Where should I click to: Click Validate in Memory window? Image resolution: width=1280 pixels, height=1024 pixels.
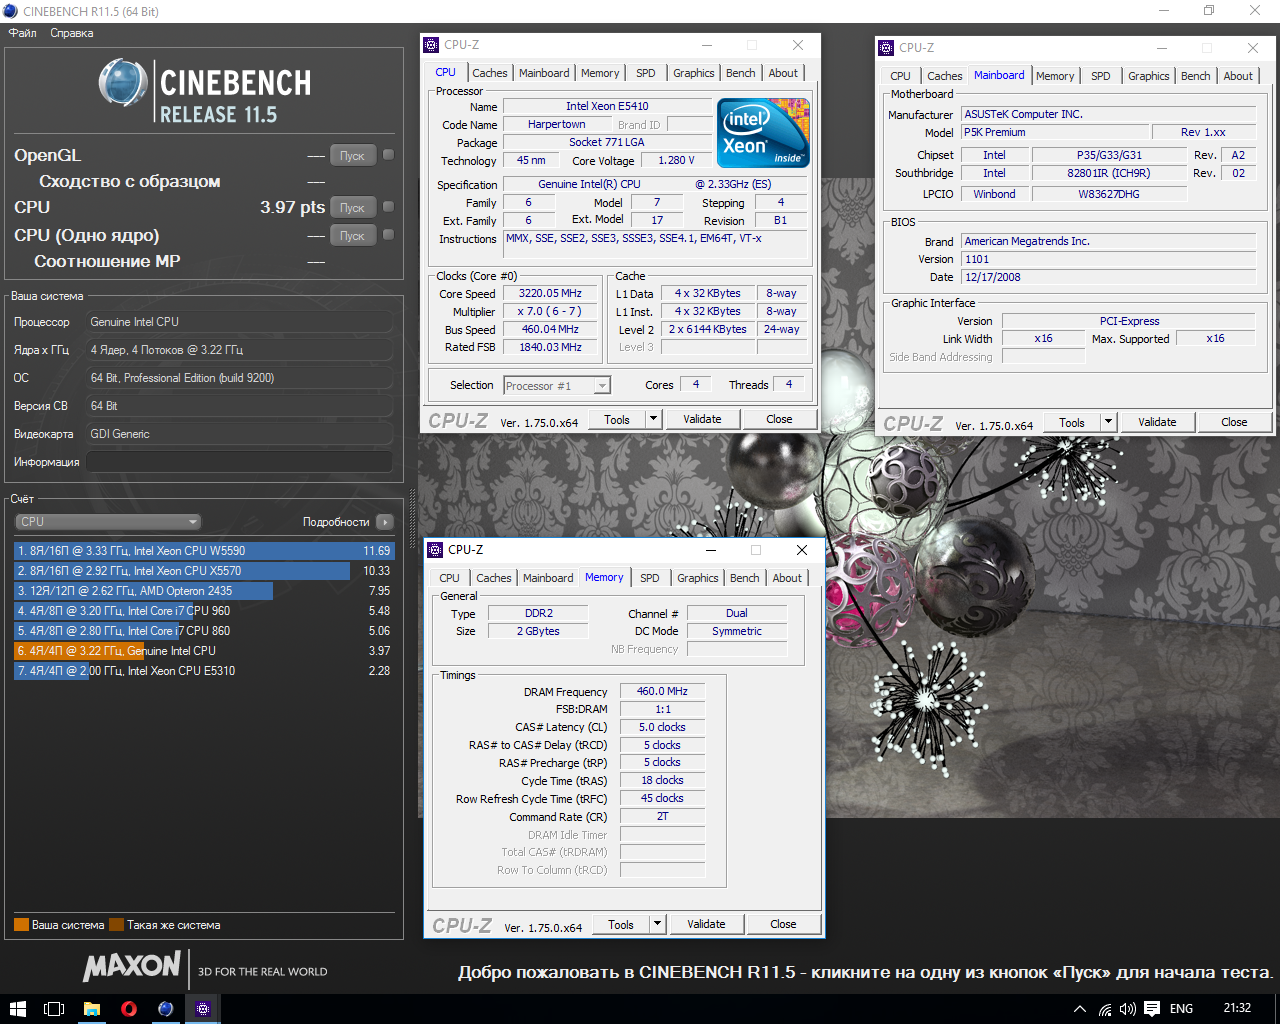tap(706, 924)
